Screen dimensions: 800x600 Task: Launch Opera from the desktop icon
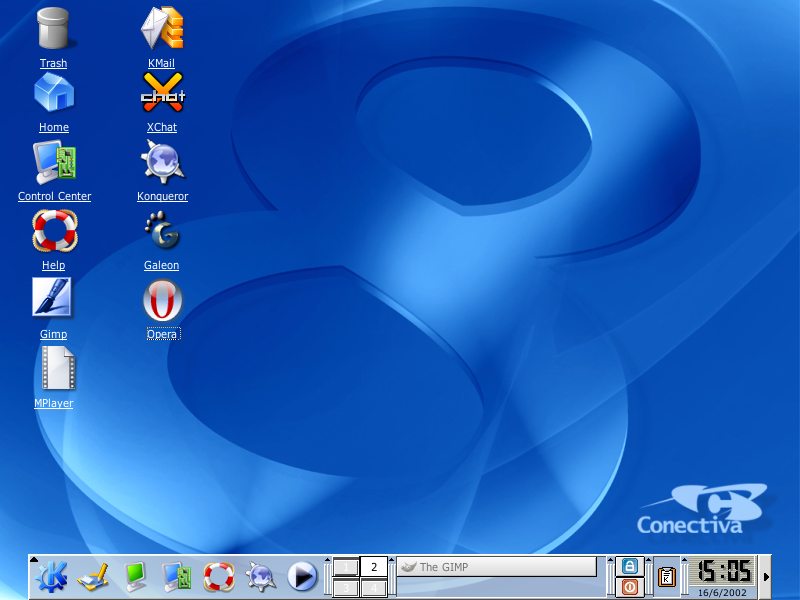162,301
